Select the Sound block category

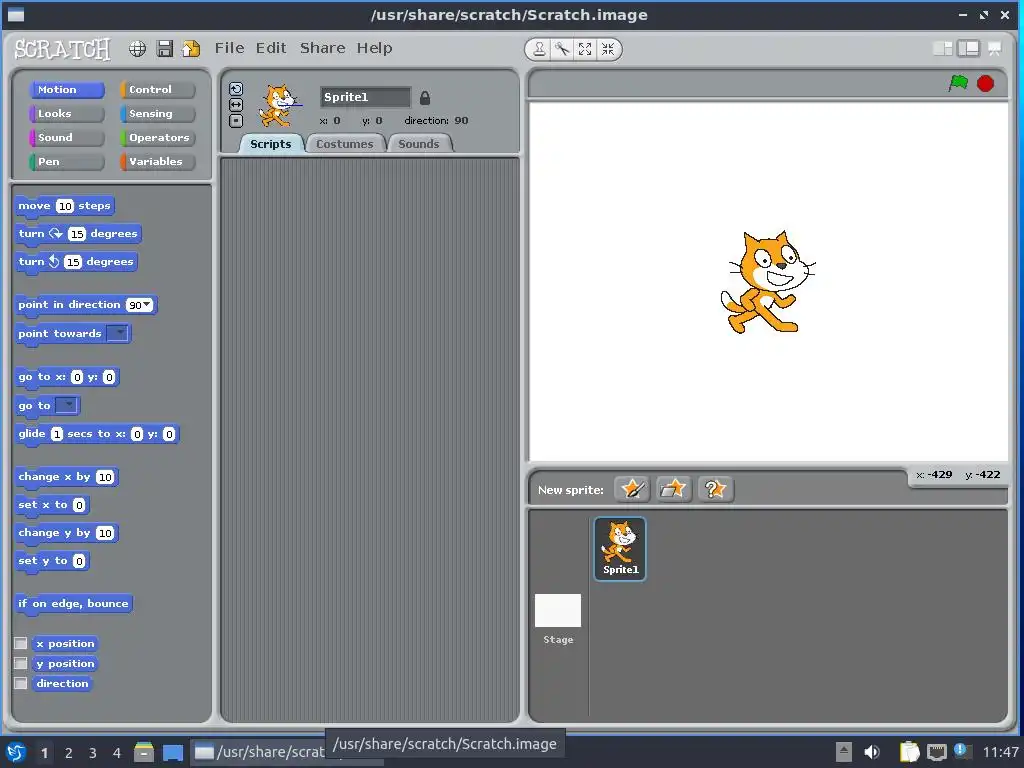[x=67, y=138]
